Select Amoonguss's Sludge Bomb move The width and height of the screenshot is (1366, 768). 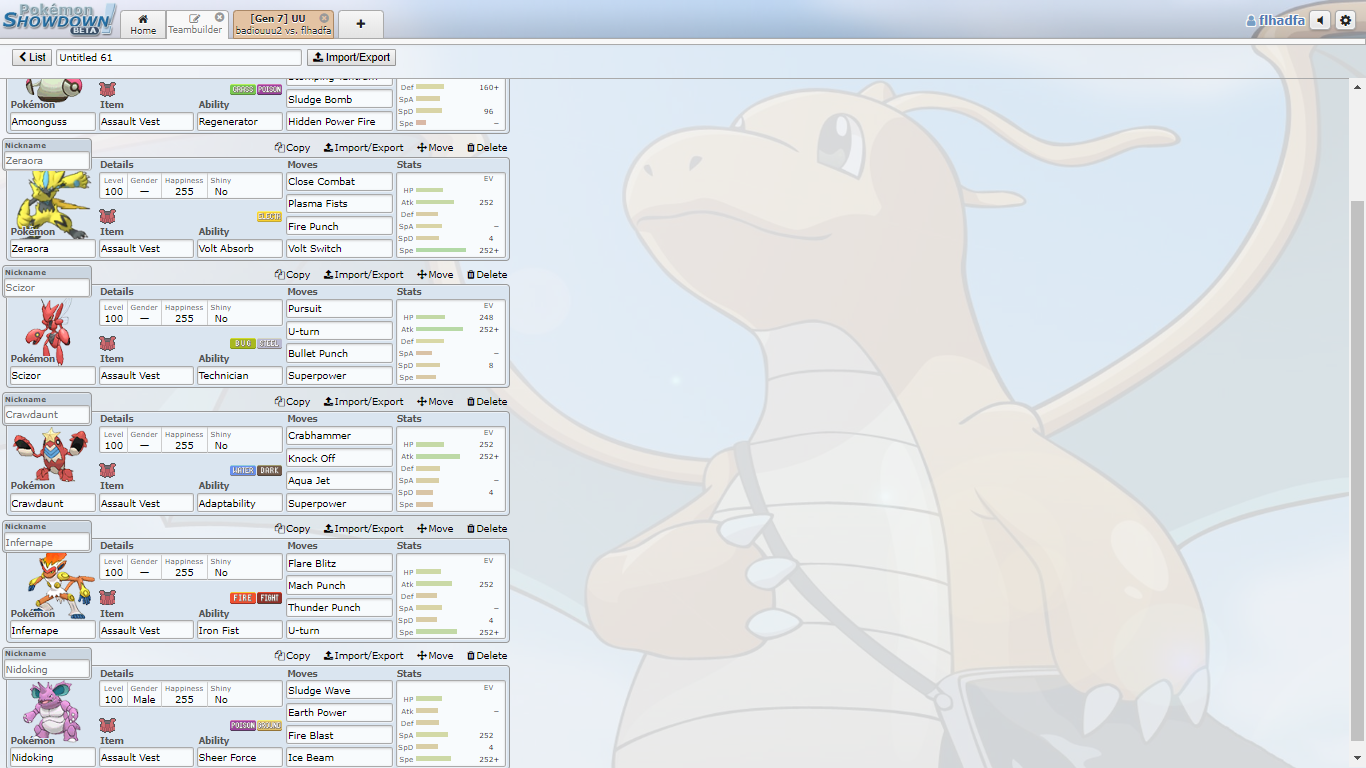click(339, 100)
